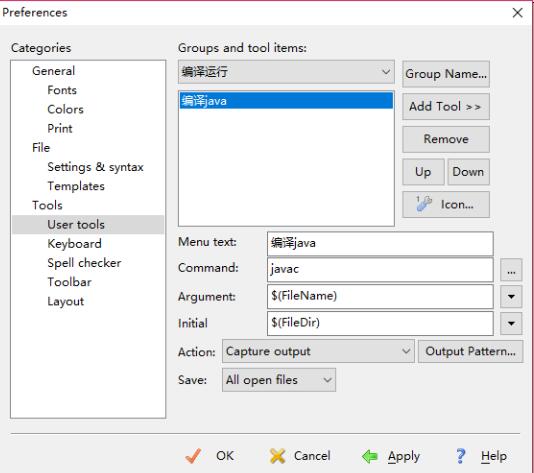Select Keyboard in the Categories tree
Screen dimensions: 534x473
click(74, 243)
